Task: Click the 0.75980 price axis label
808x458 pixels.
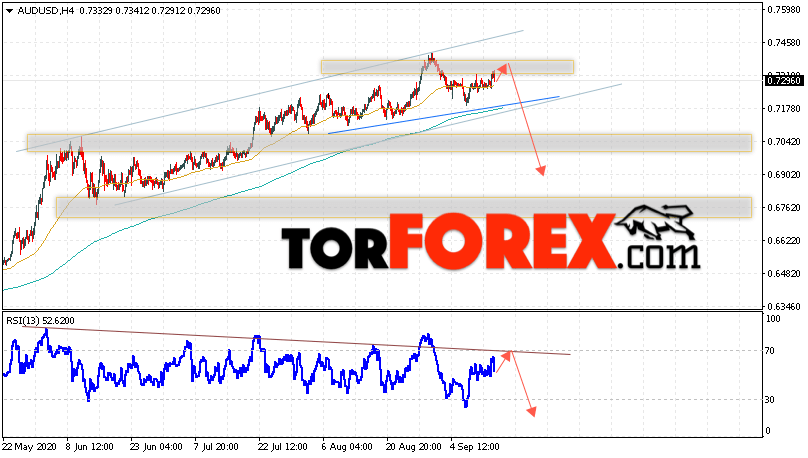Action: (784, 10)
